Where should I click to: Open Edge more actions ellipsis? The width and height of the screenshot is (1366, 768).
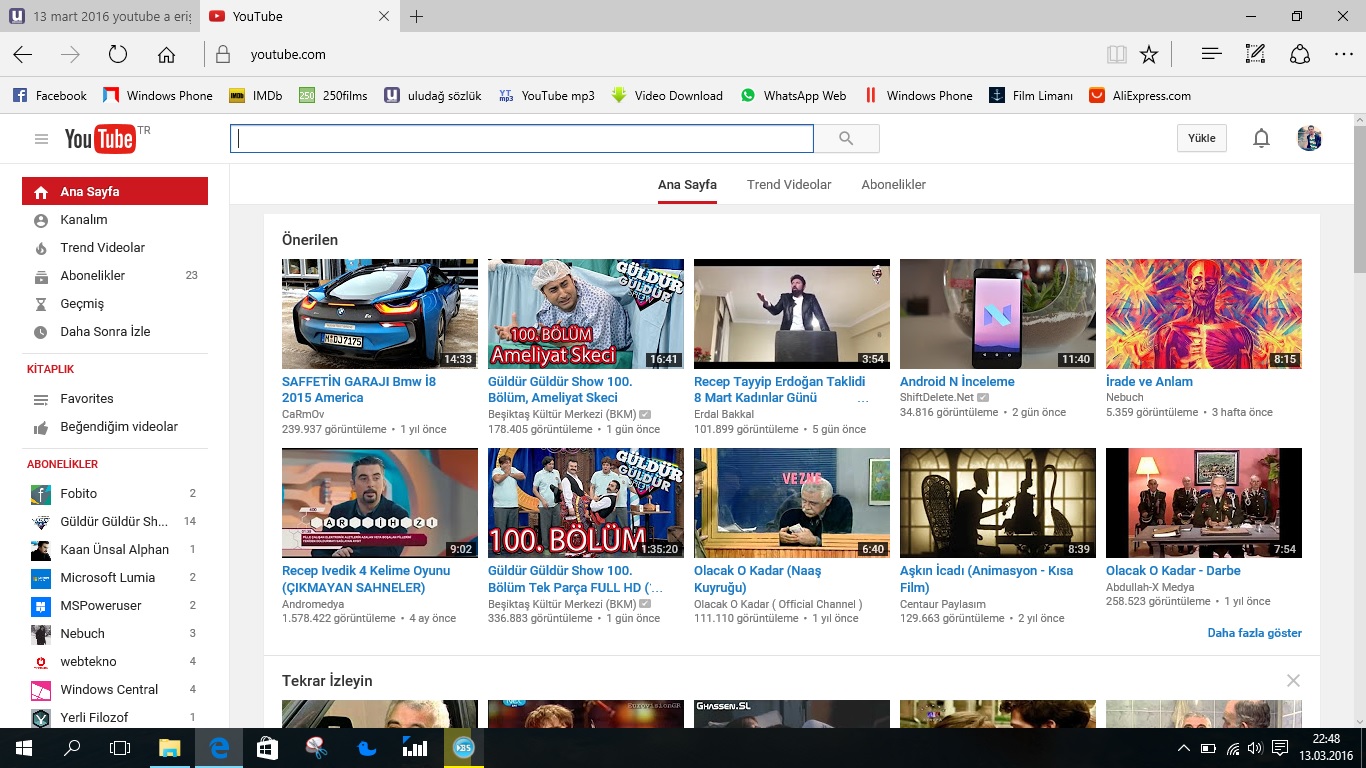pyautogui.click(x=1344, y=54)
